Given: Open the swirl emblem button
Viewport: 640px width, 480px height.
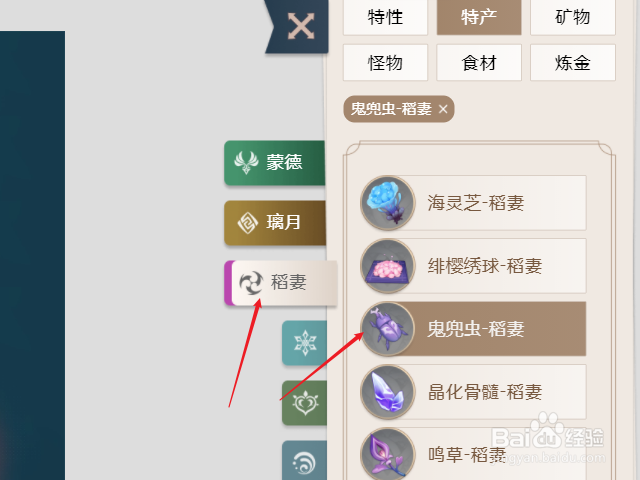Looking at the screenshot, I should pyautogui.click(x=304, y=461).
